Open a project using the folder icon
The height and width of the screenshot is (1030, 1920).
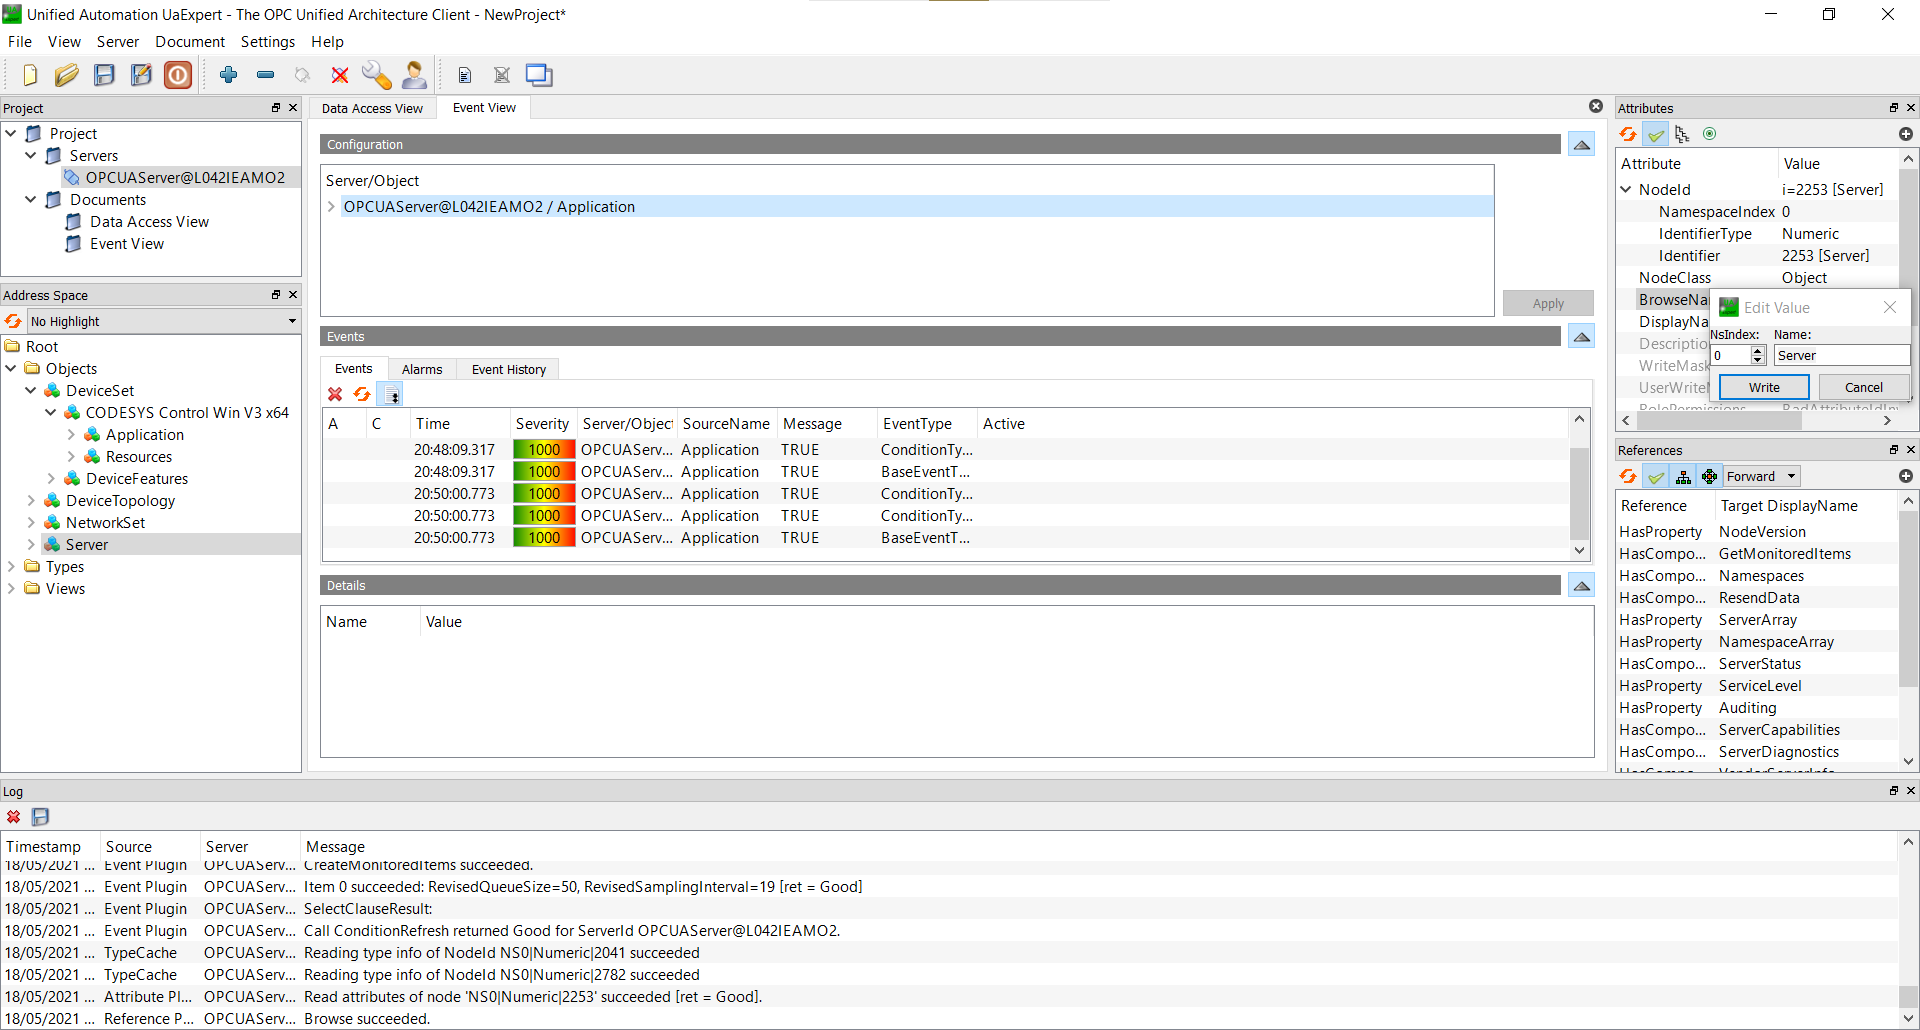point(67,75)
